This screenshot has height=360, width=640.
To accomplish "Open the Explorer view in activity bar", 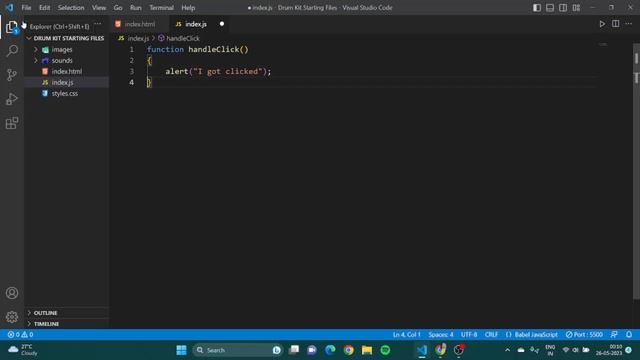I will 12,27.
